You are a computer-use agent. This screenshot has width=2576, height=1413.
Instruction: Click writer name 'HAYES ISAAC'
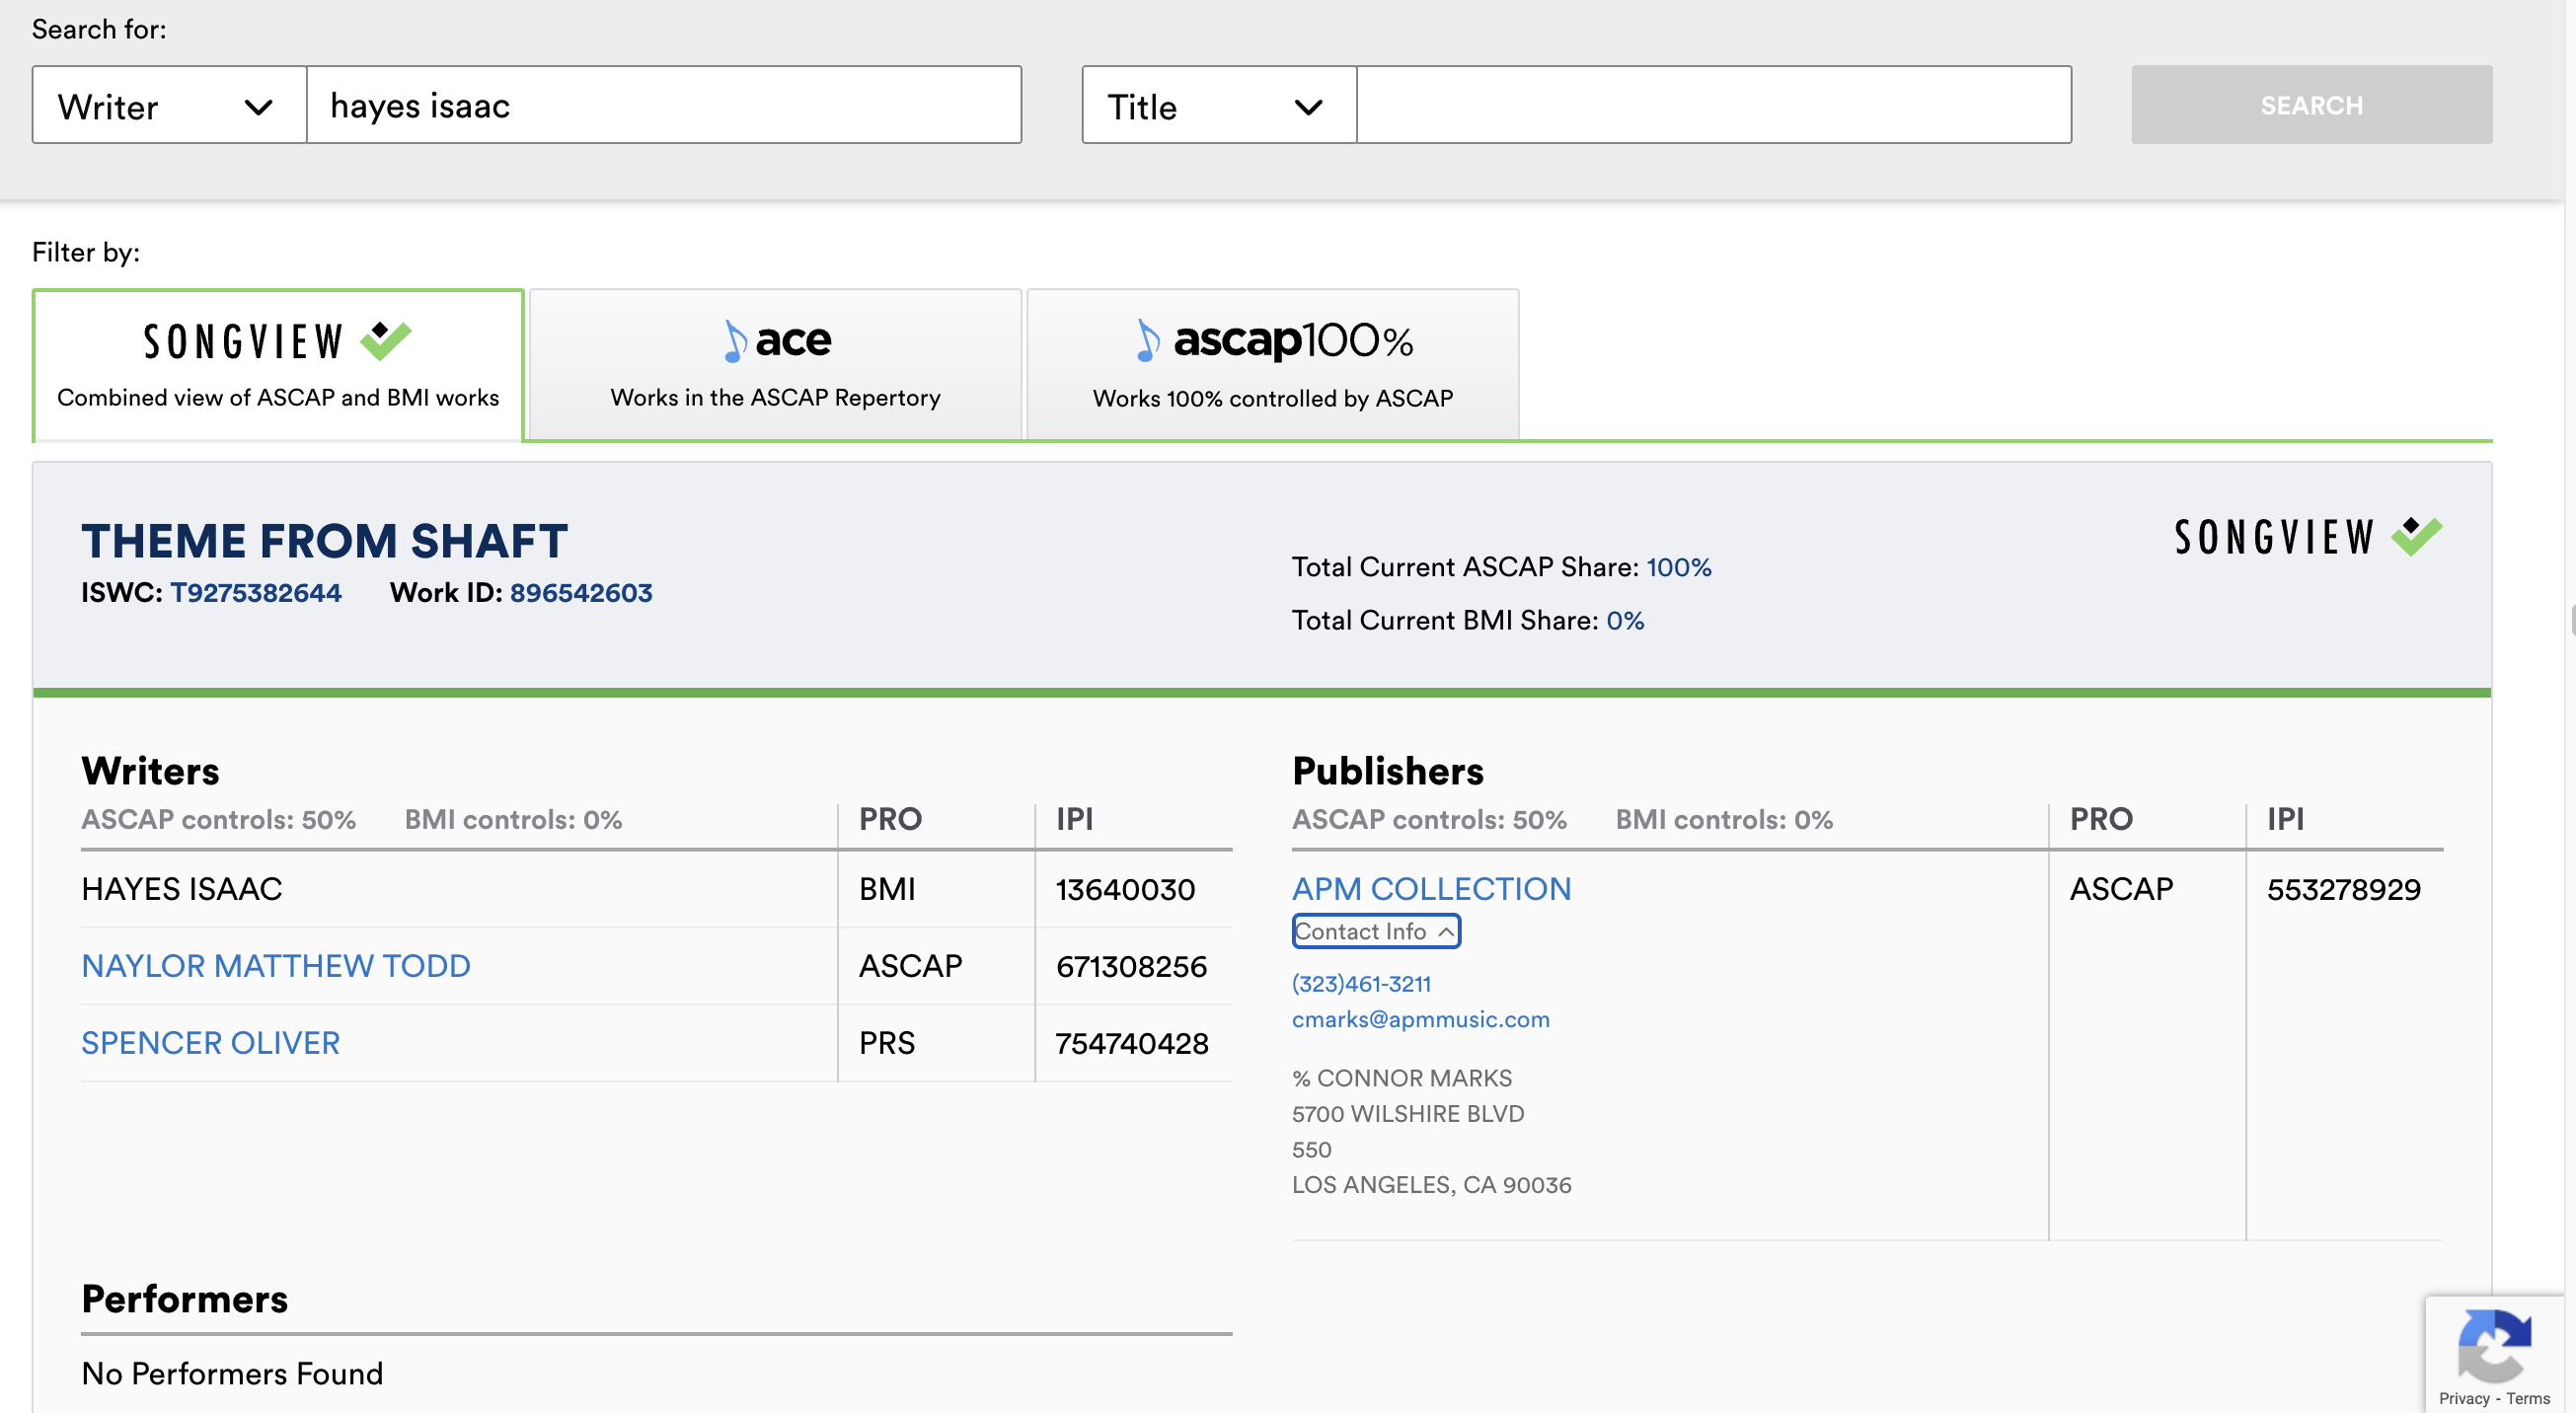(x=182, y=889)
